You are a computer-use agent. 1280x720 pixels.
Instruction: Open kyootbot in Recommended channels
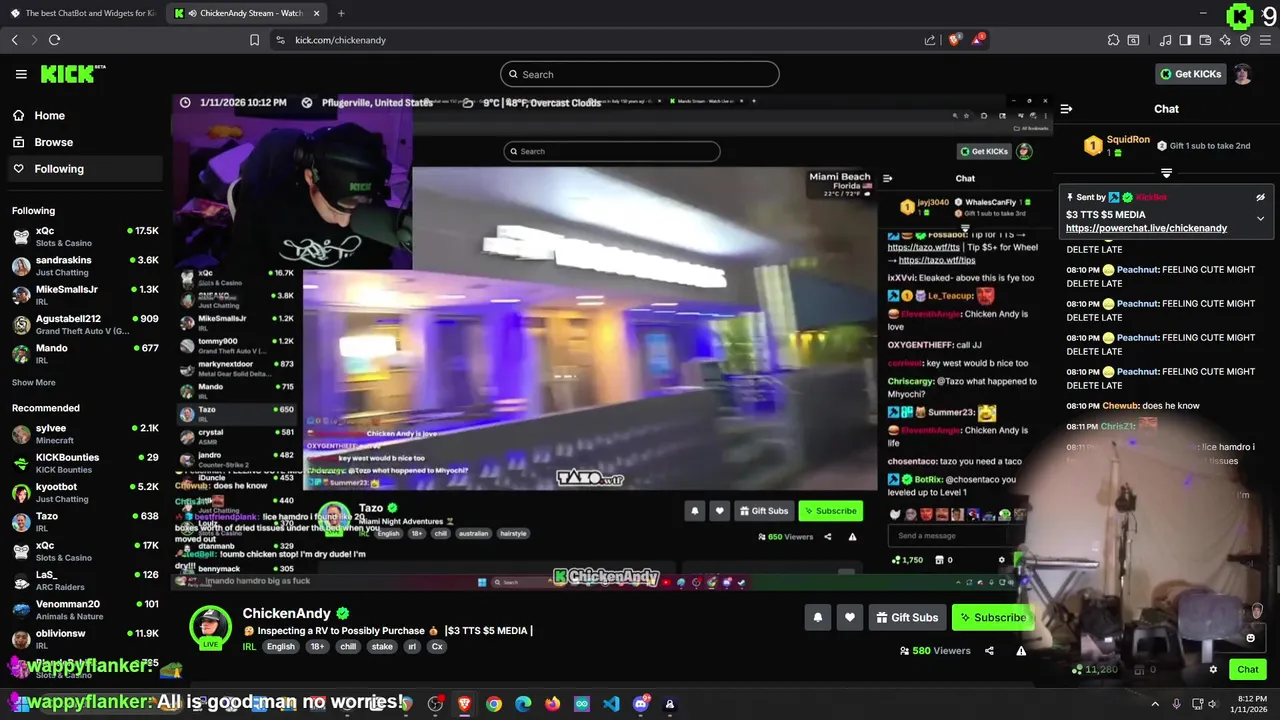[x=84, y=492]
